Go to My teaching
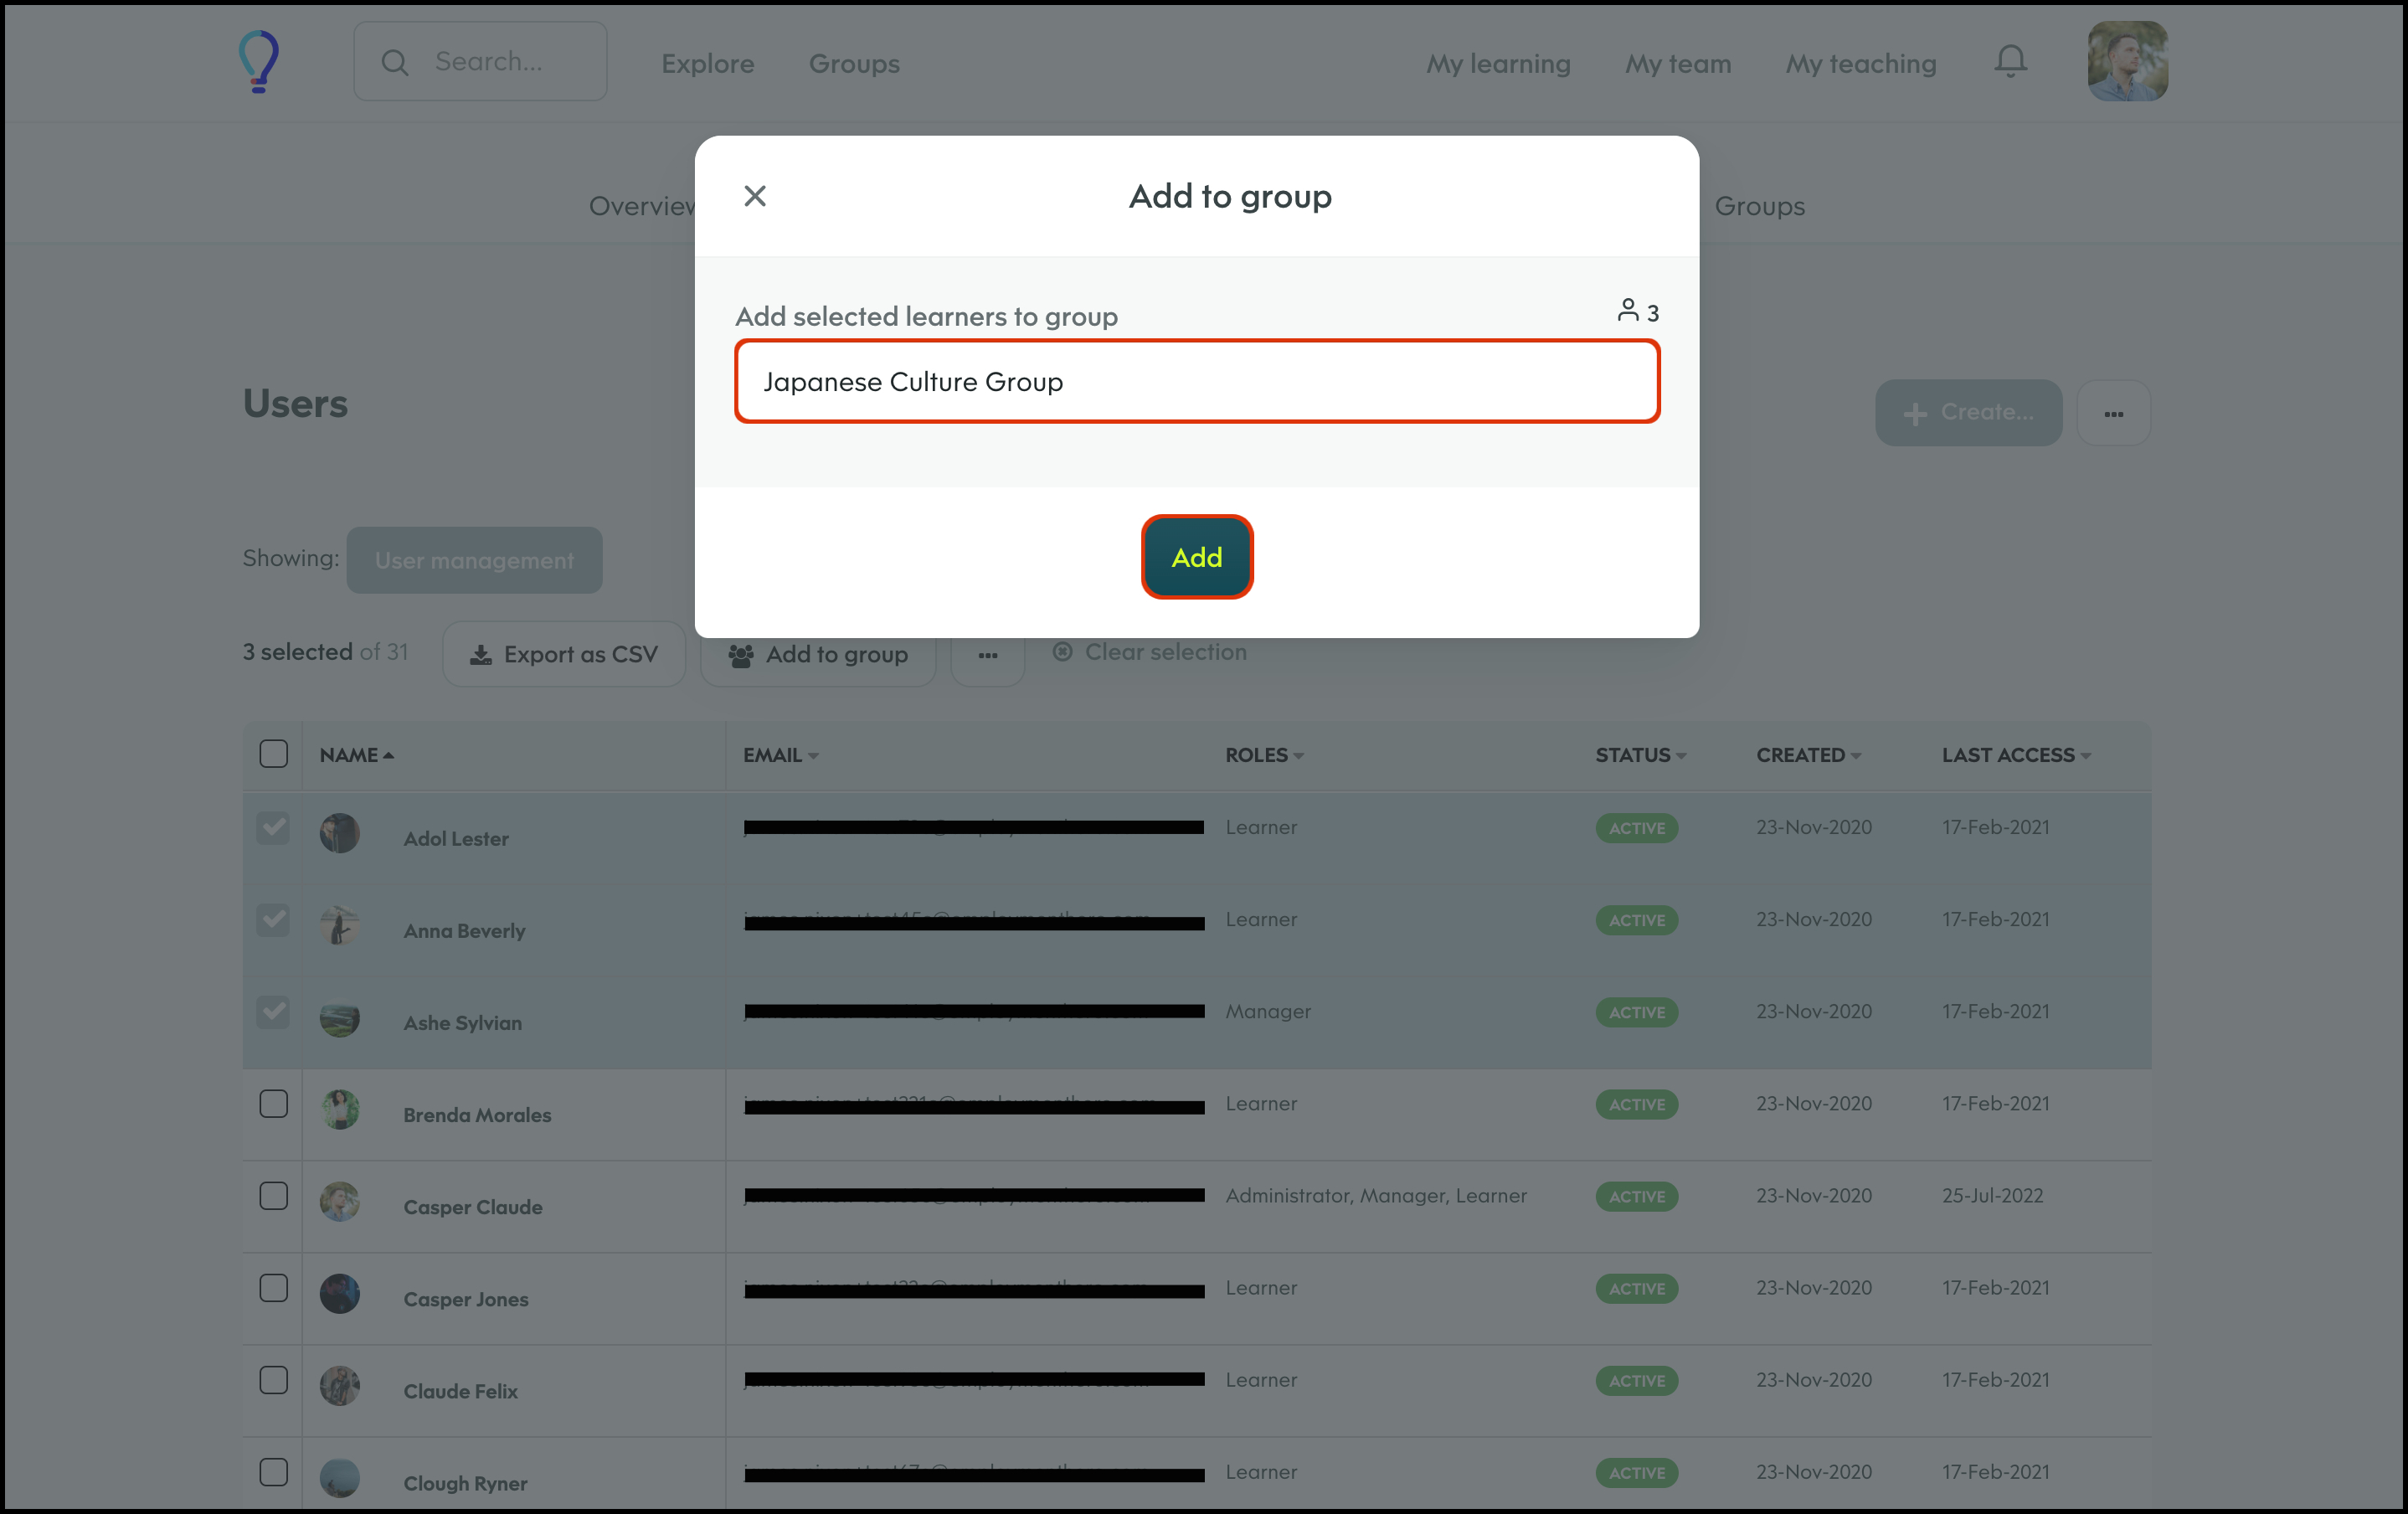Image resolution: width=2408 pixels, height=1514 pixels. click(1861, 63)
